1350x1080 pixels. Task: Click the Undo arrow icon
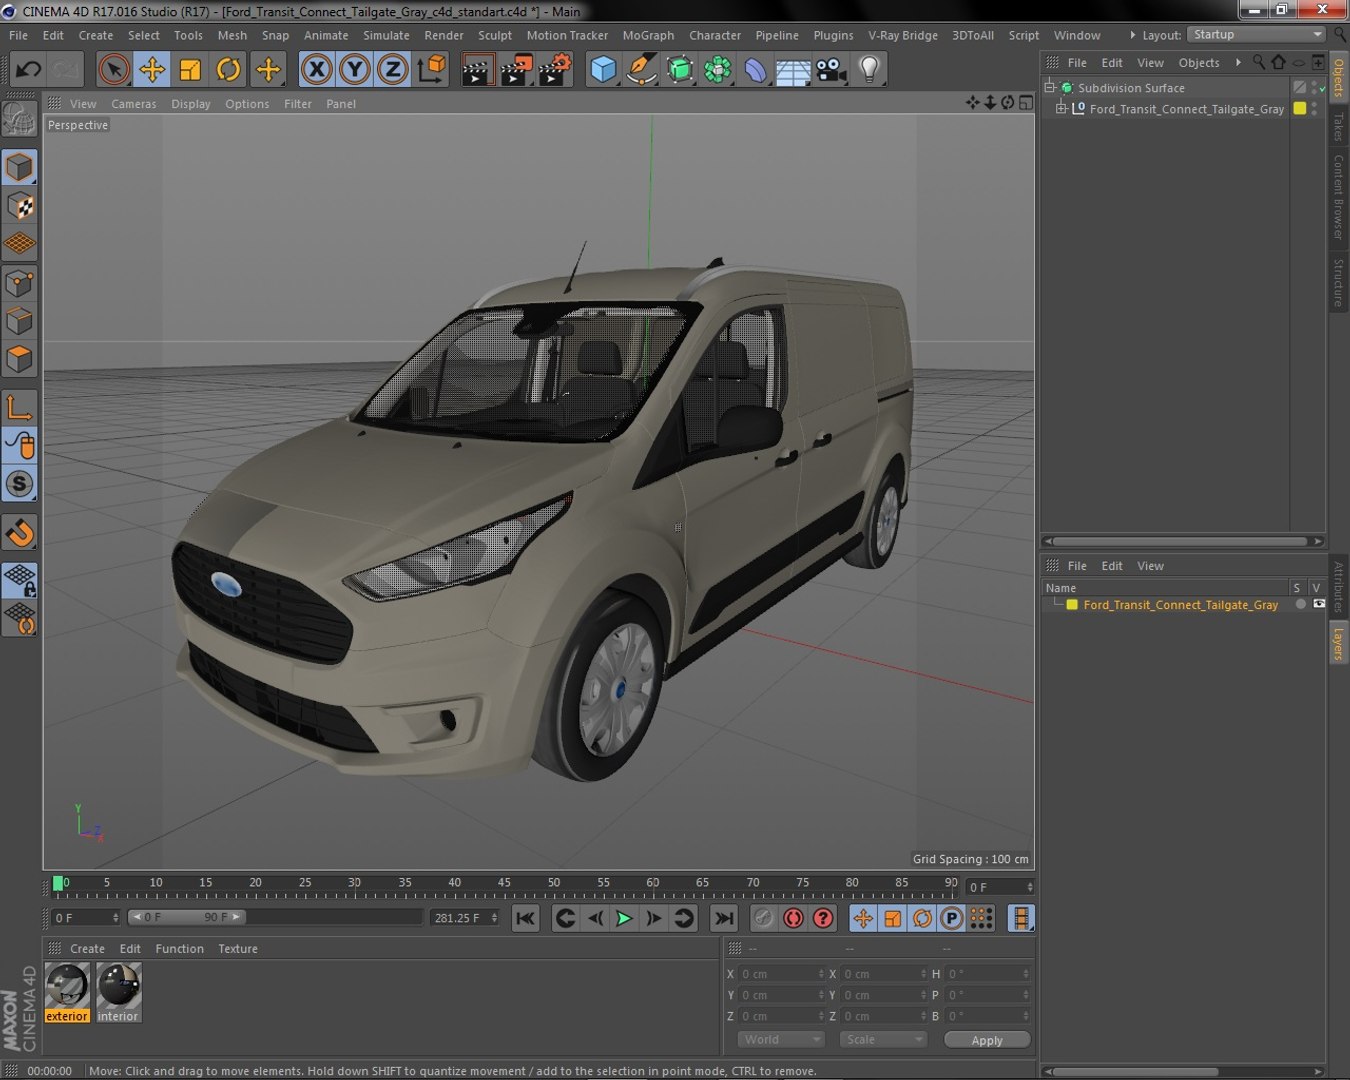tap(28, 69)
